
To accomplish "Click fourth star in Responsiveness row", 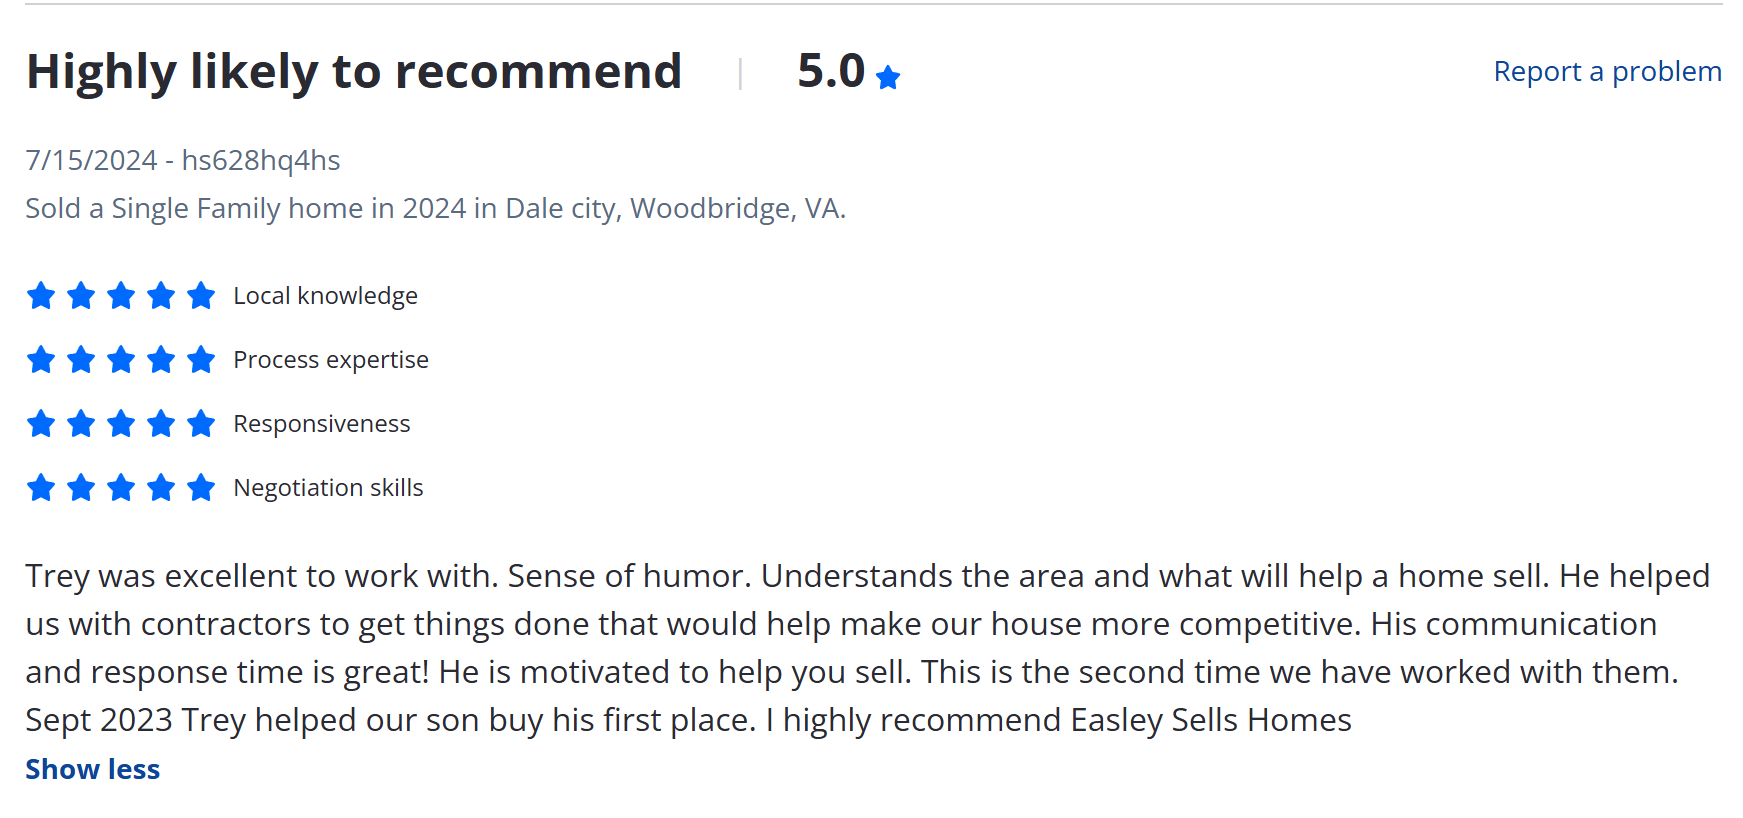I will coord(161,423).
